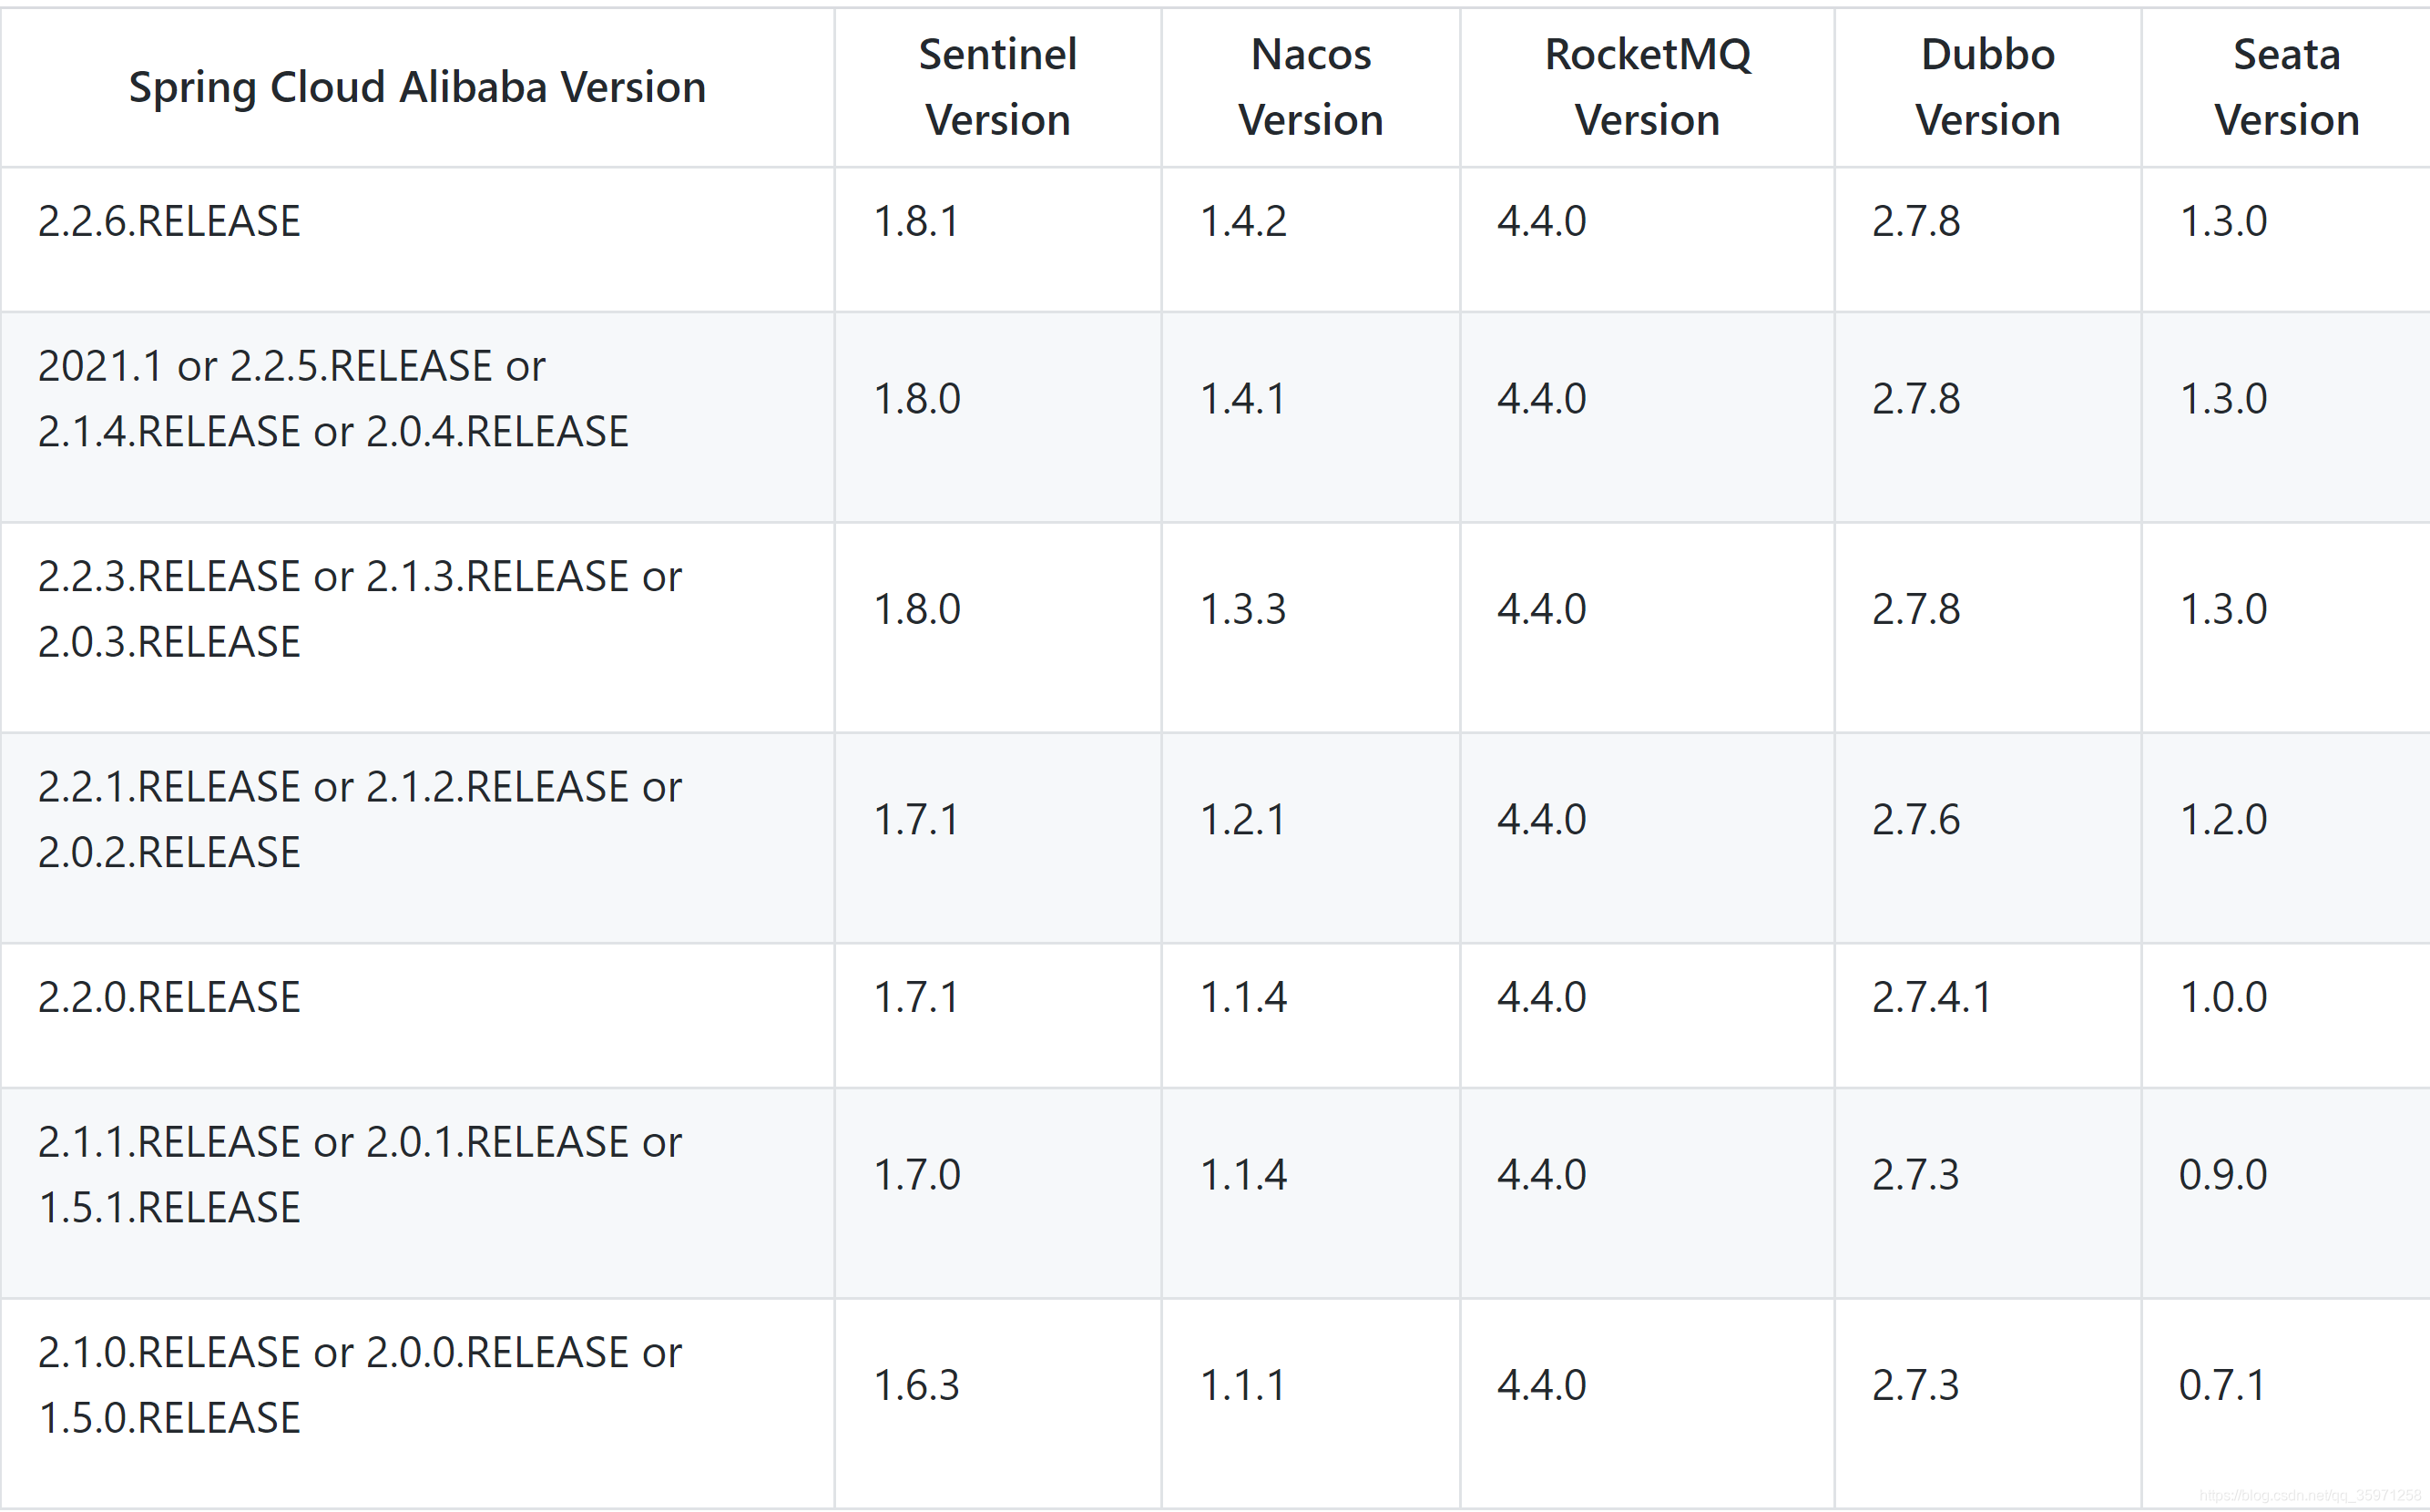Viewport: 2430px width, 1512px height.
Task: Click Seata value 1.2.0
Action: (2223, 820)
